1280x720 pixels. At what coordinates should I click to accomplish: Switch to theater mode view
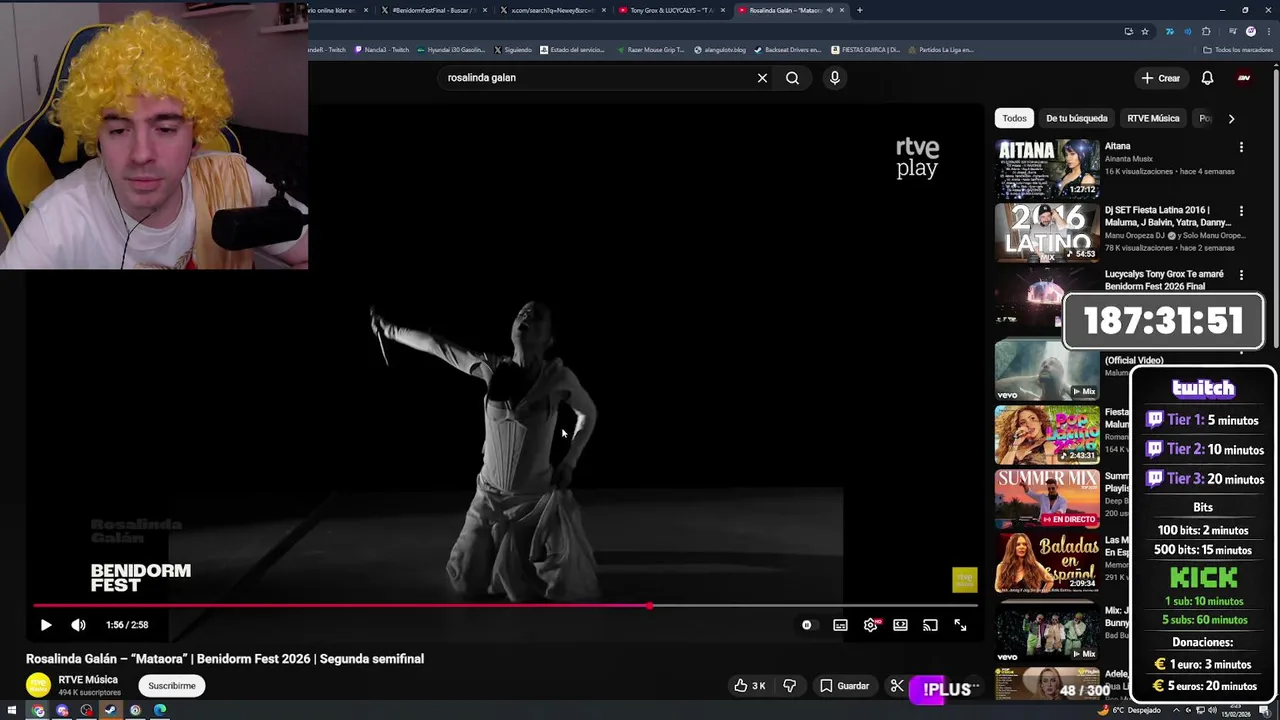coord(900,625)
